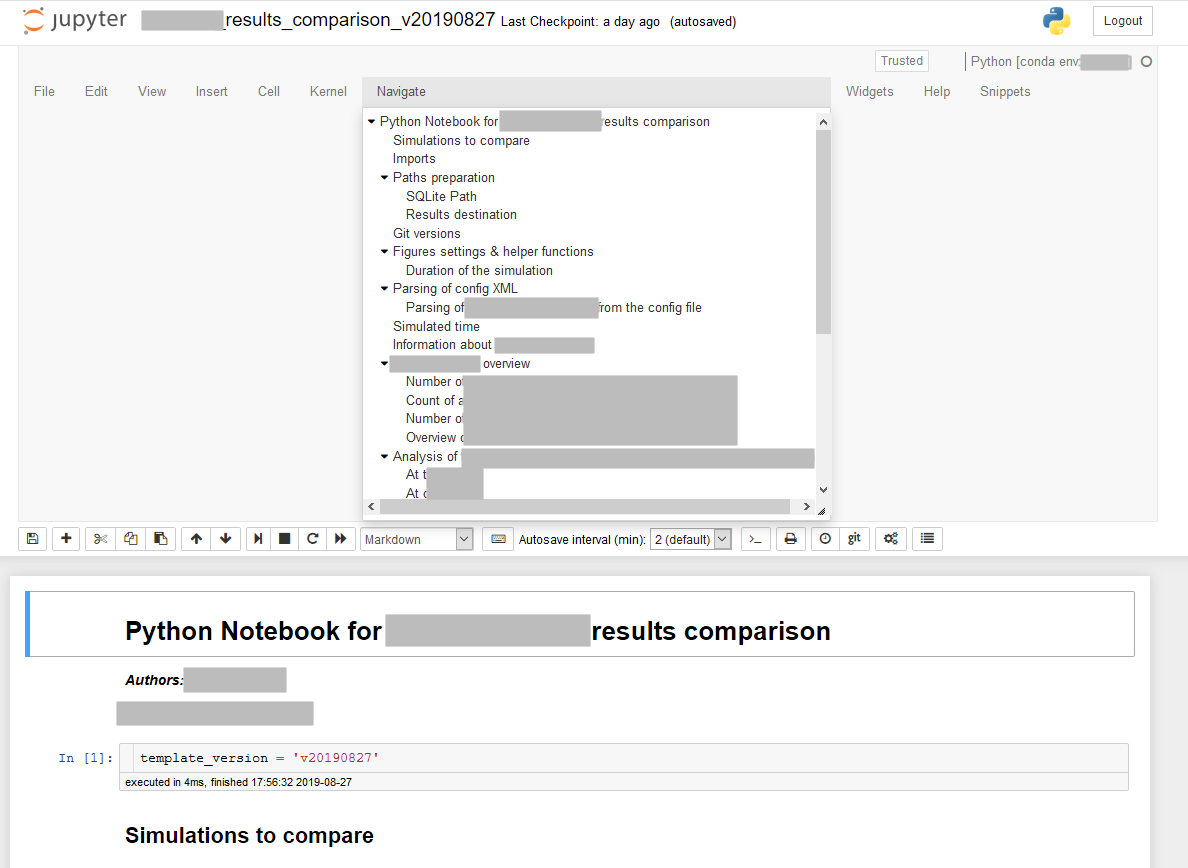Open the Kernel menu
1188x868 pixels.
[x=328, y=91]
